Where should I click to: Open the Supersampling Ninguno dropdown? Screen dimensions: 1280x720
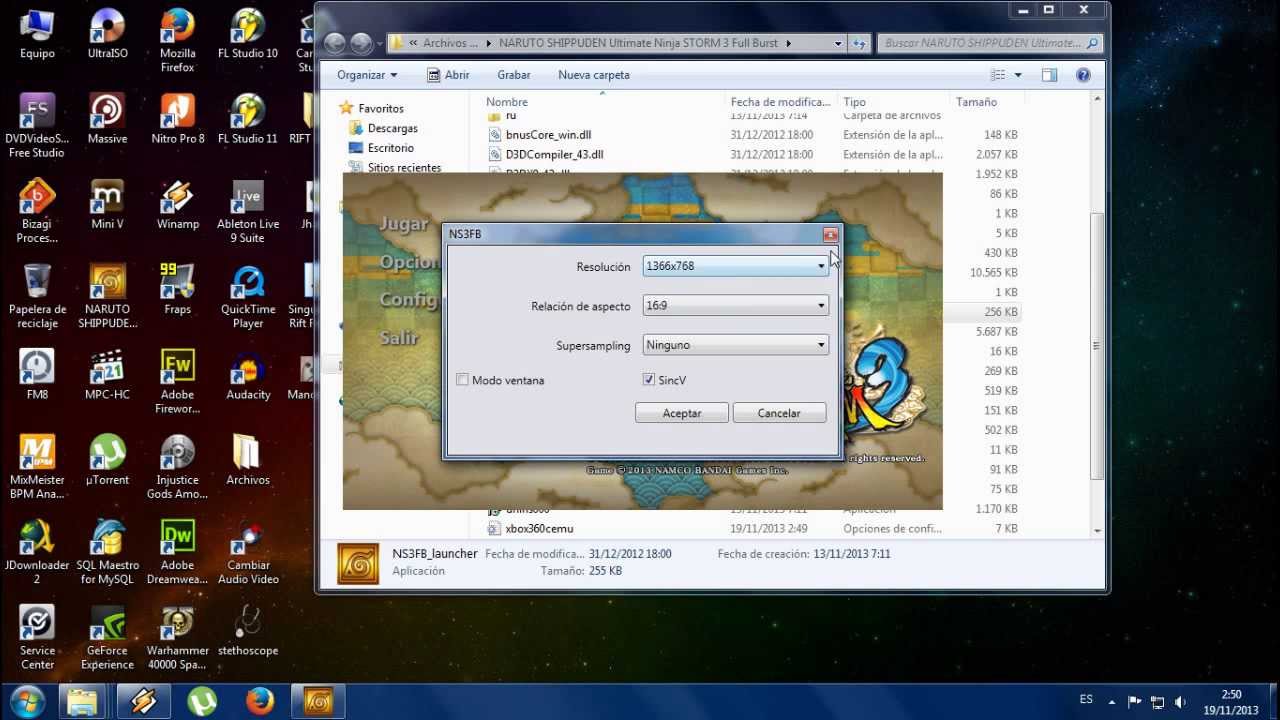(x=736, y=345)
